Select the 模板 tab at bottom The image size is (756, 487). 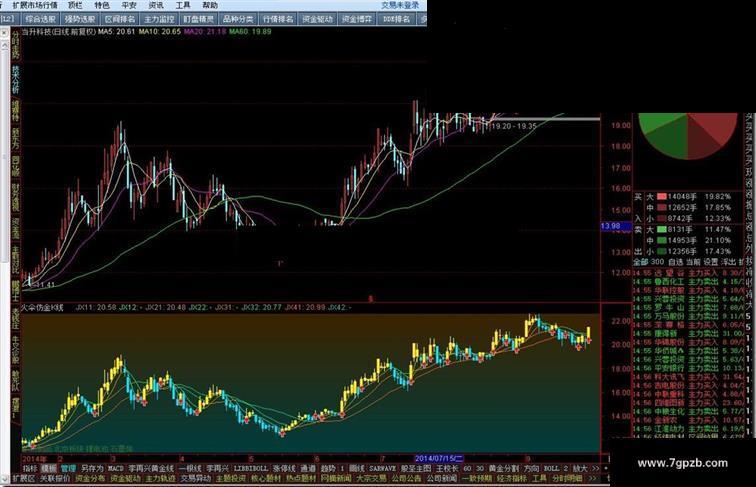[x=49, y=468]
